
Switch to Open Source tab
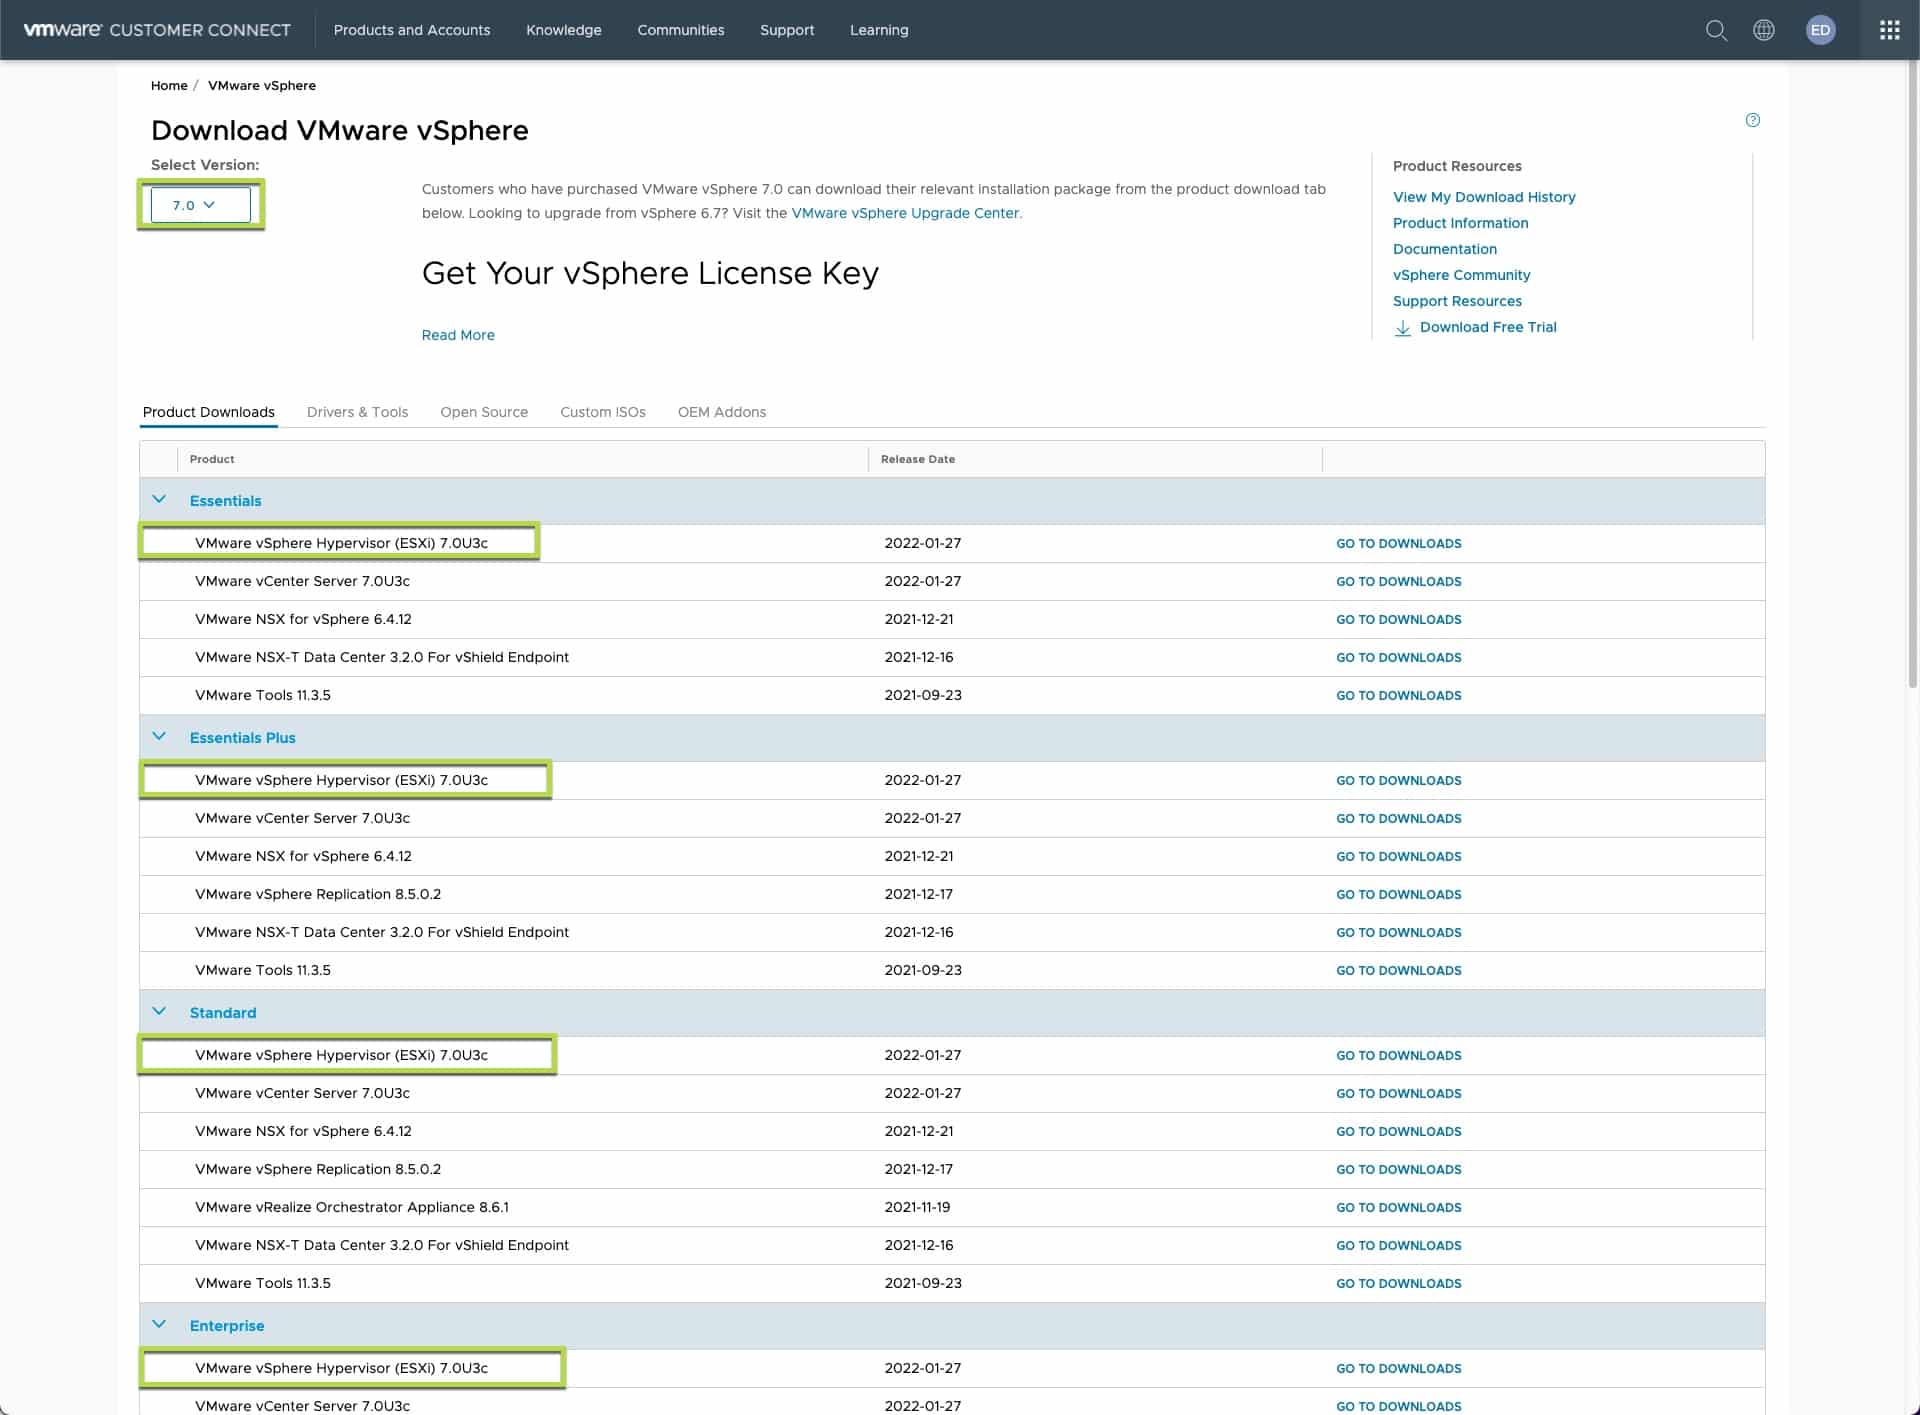pyautogui.click(x=484, y=412)
